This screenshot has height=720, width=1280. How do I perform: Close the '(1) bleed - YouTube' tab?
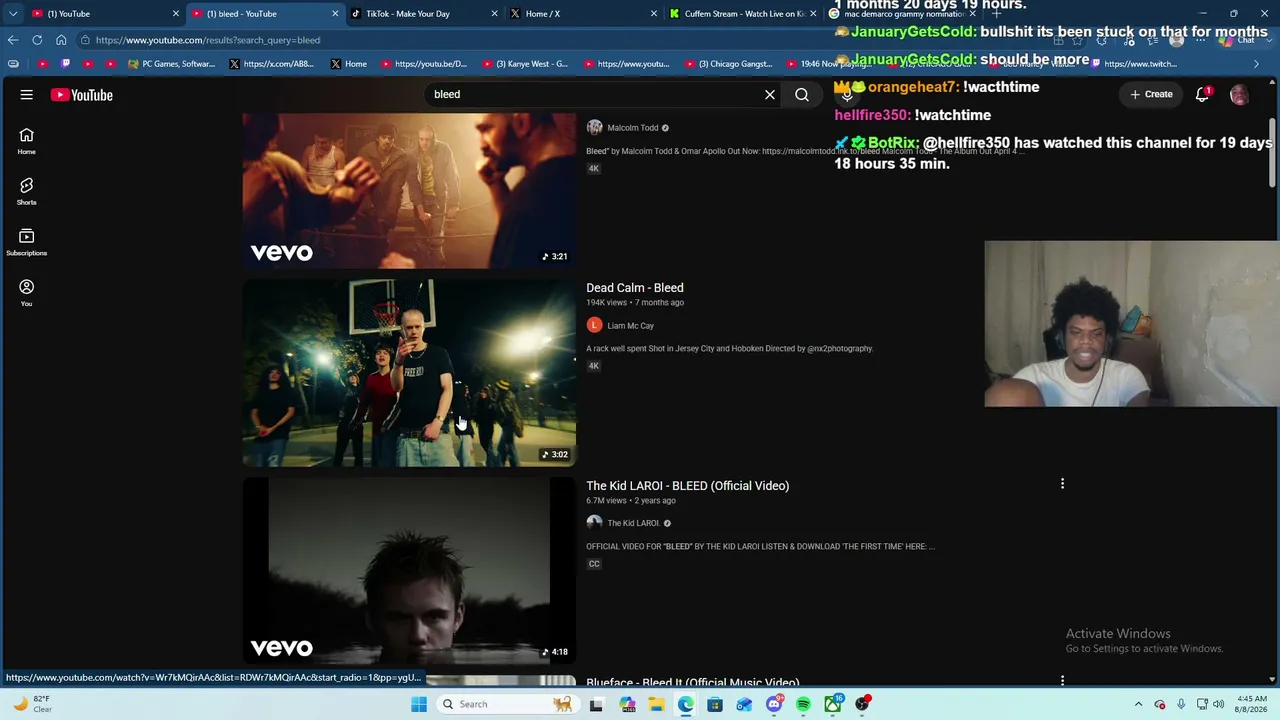[334, 14]
